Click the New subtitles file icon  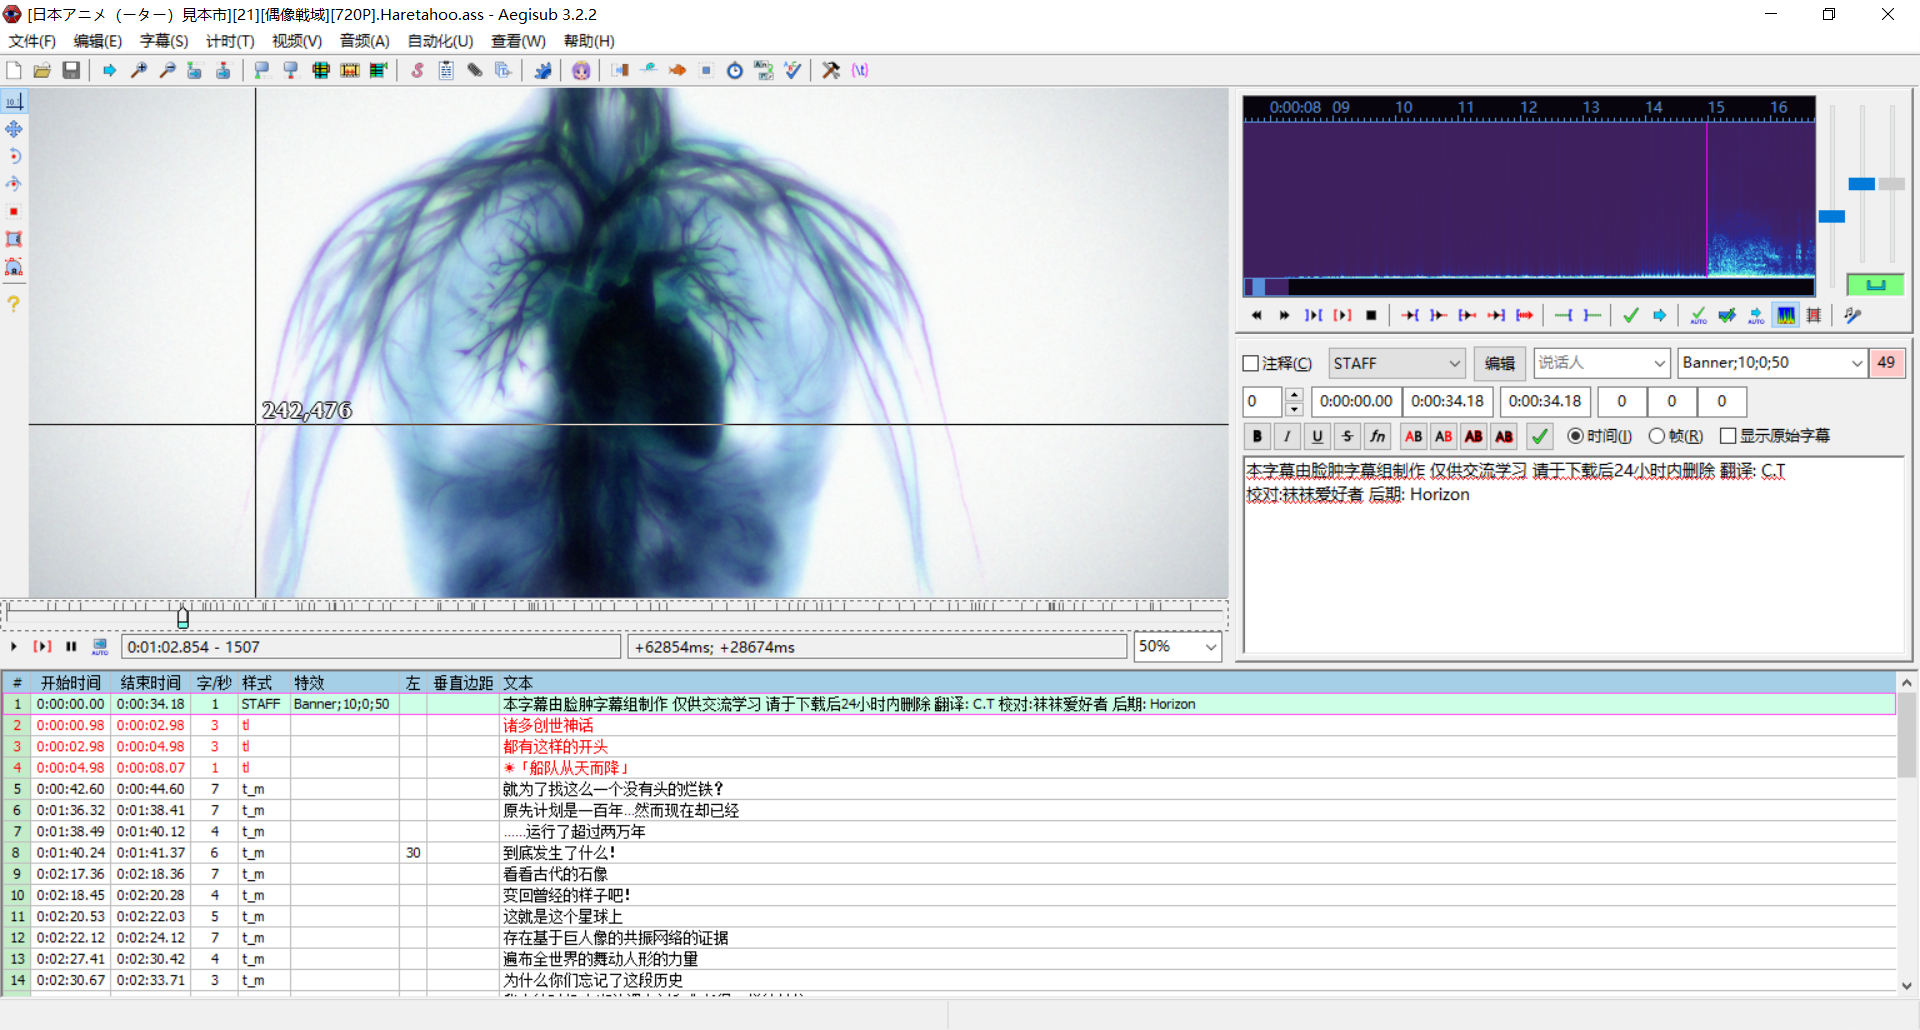(x=14, y=70)
